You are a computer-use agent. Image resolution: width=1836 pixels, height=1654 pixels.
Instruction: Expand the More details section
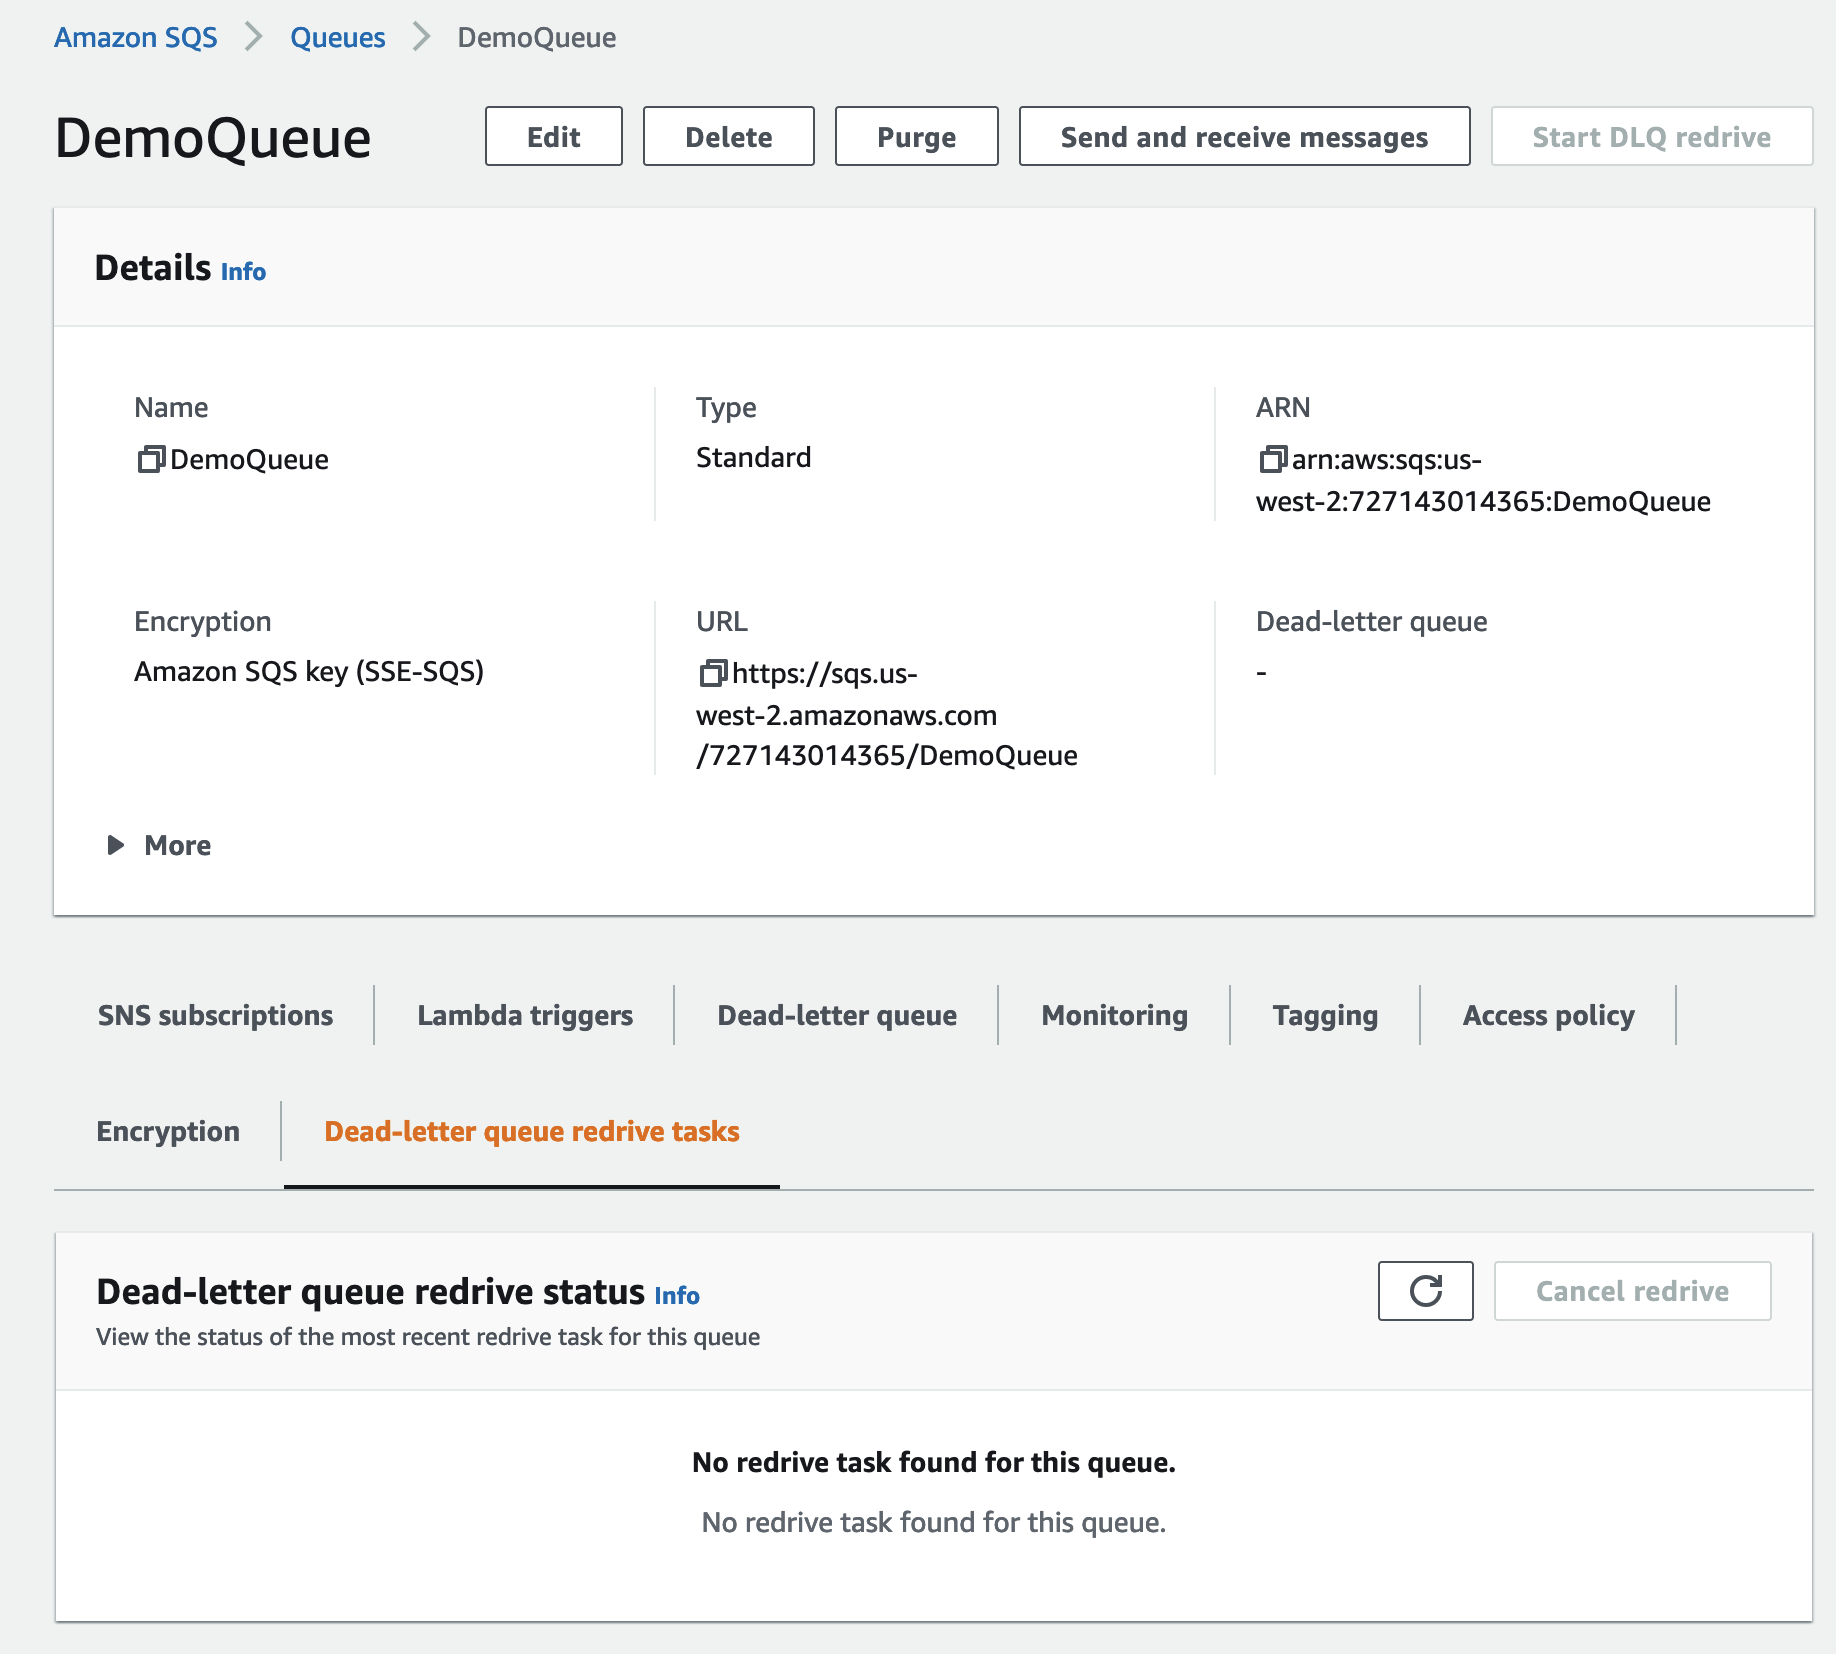tap(159, 845)
